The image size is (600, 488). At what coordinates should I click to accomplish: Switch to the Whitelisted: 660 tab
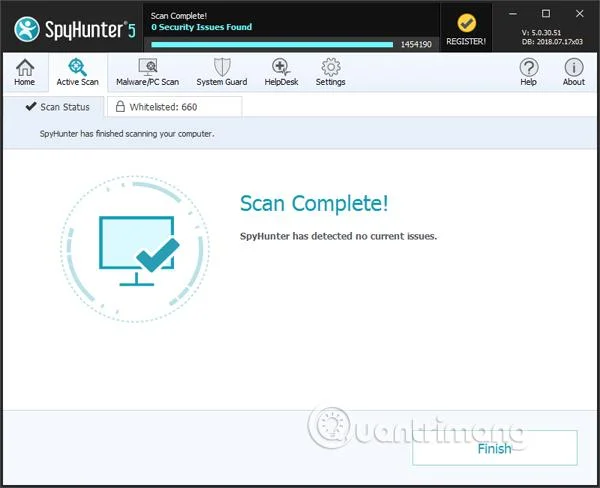tap(174, 107)
